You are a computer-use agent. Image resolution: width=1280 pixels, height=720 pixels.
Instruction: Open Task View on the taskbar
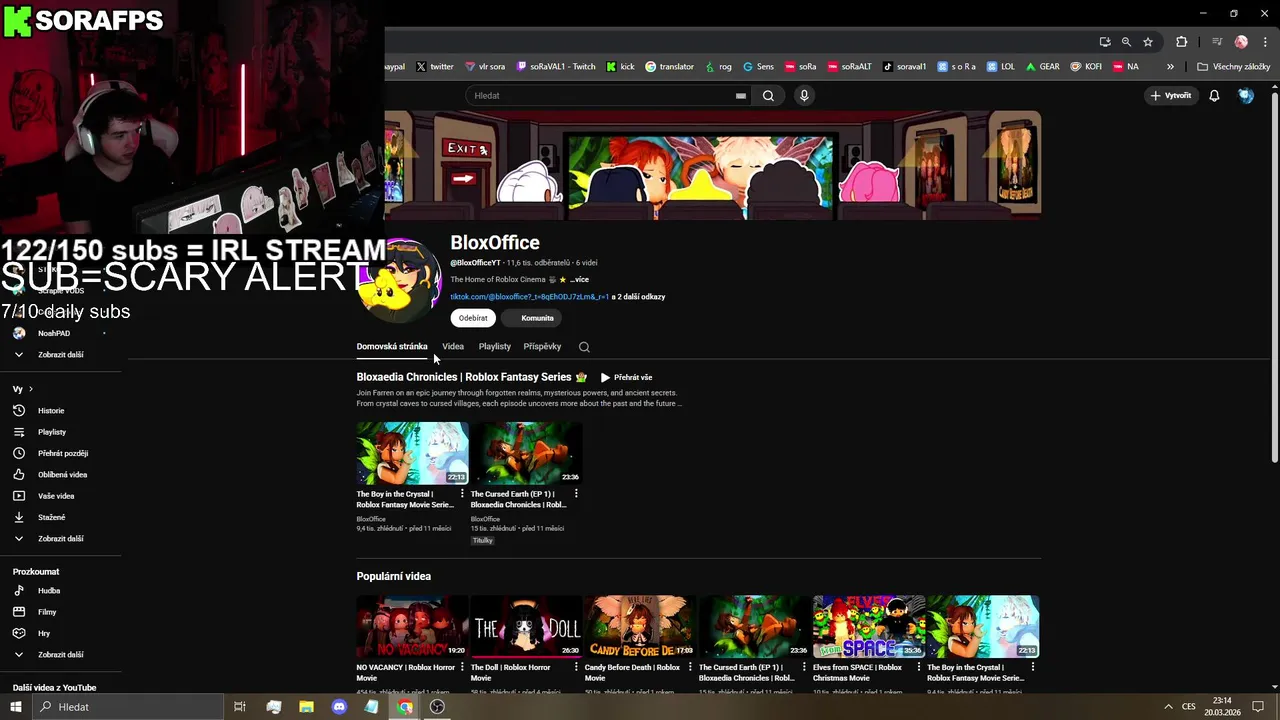coord(240,707)
